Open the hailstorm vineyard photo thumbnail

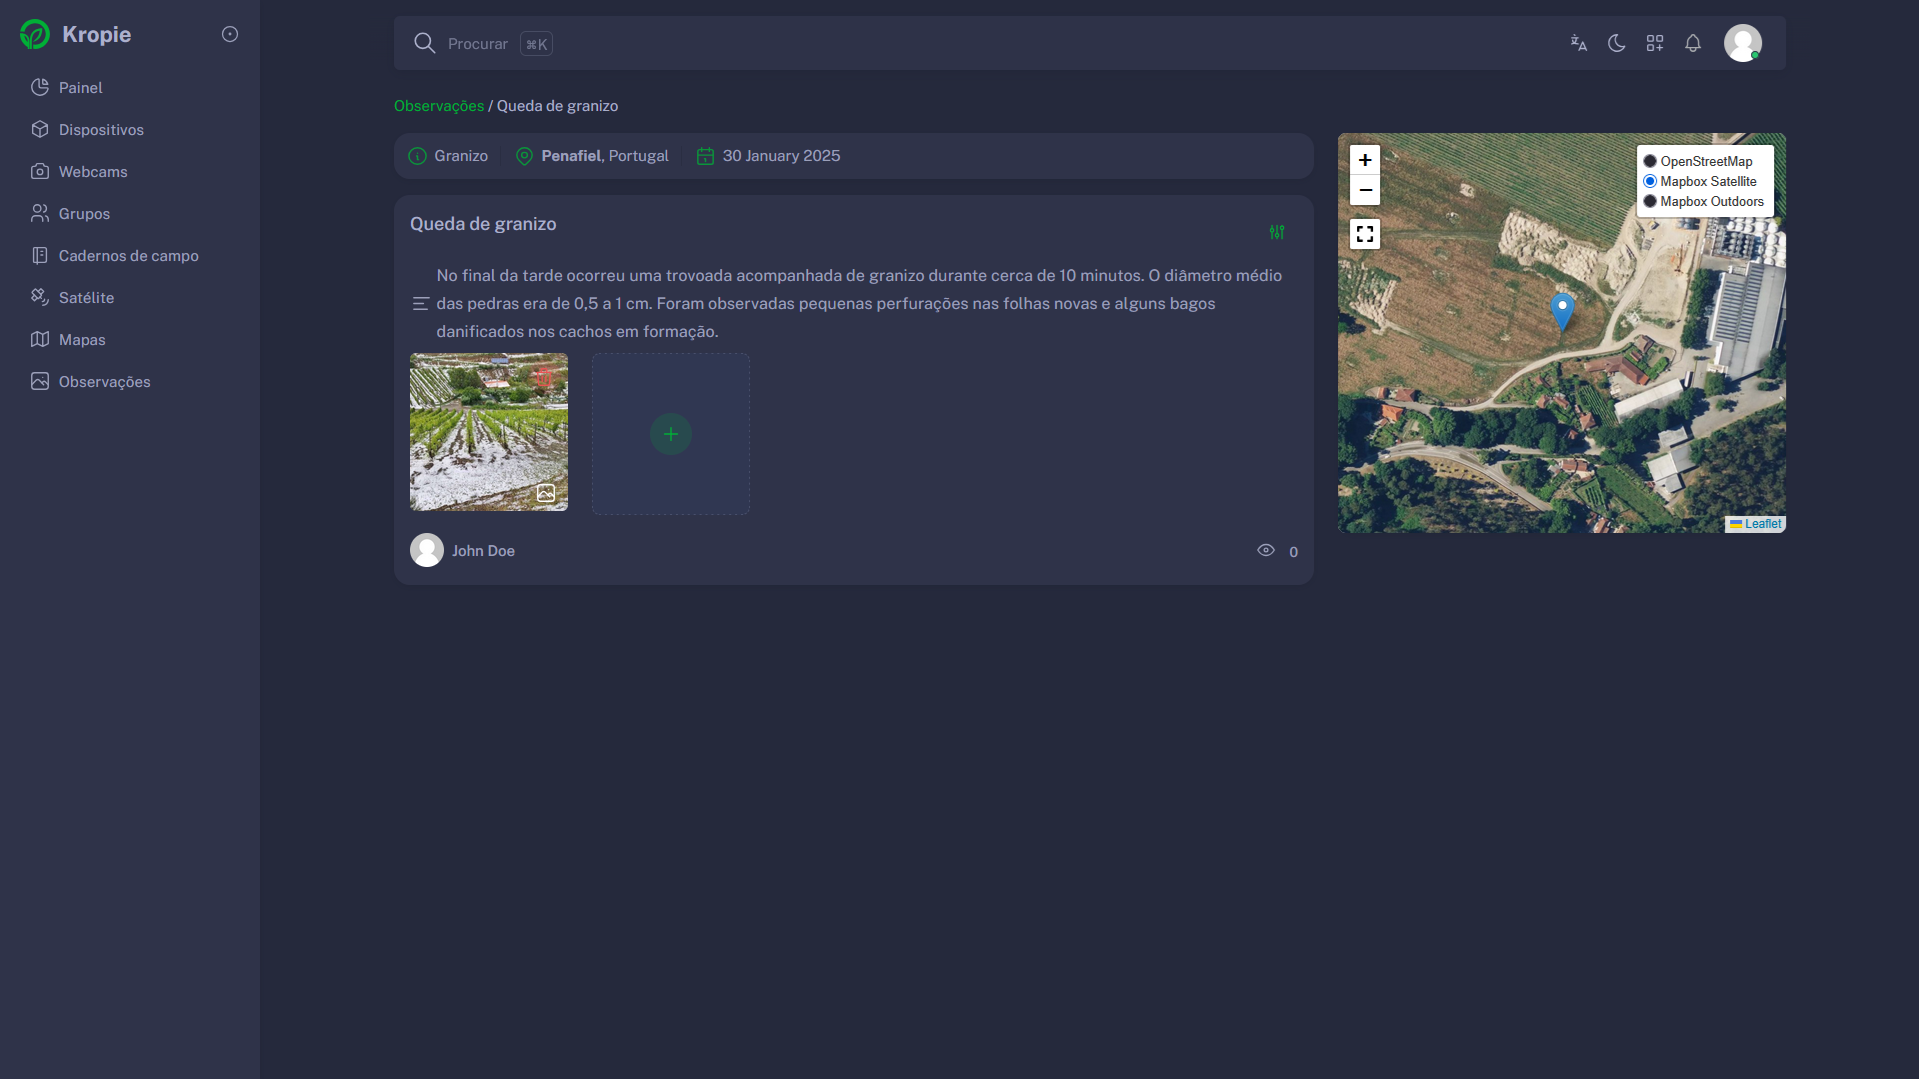(488, 432)
